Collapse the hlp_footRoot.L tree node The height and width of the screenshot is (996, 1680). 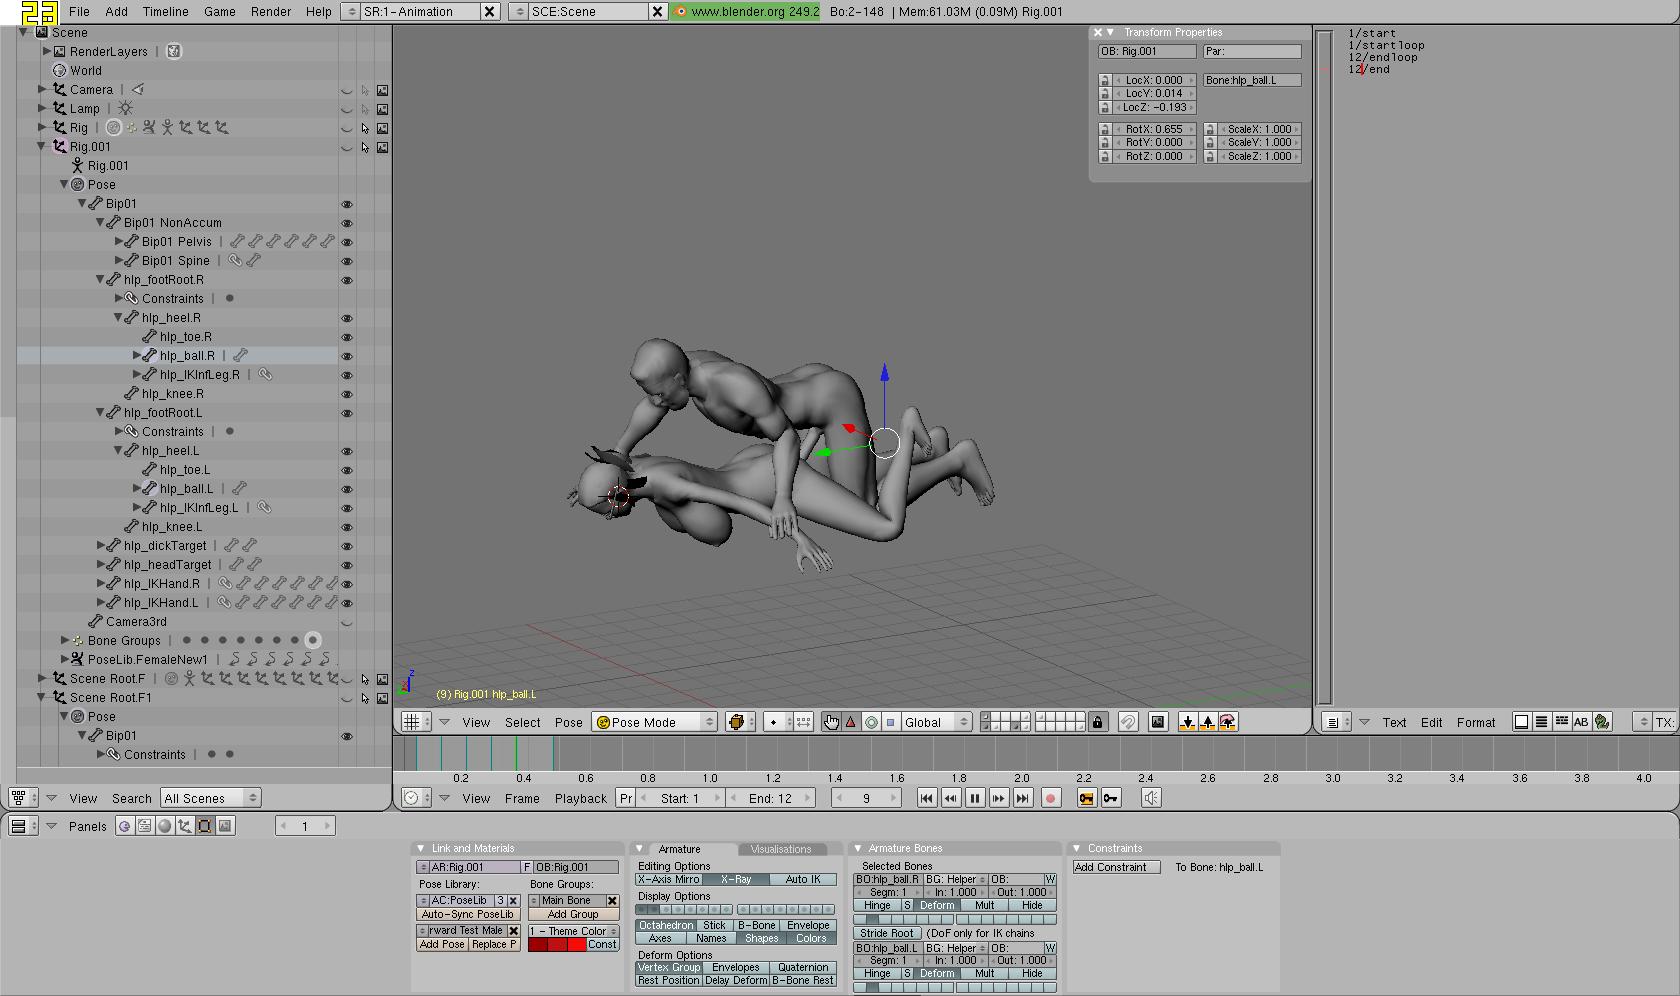click(x=101, y=413)
